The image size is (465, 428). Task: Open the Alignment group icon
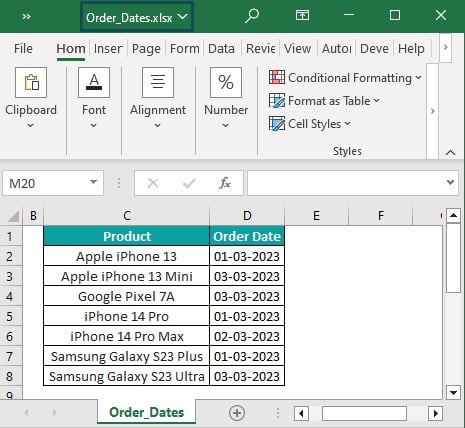pos(158,82)
